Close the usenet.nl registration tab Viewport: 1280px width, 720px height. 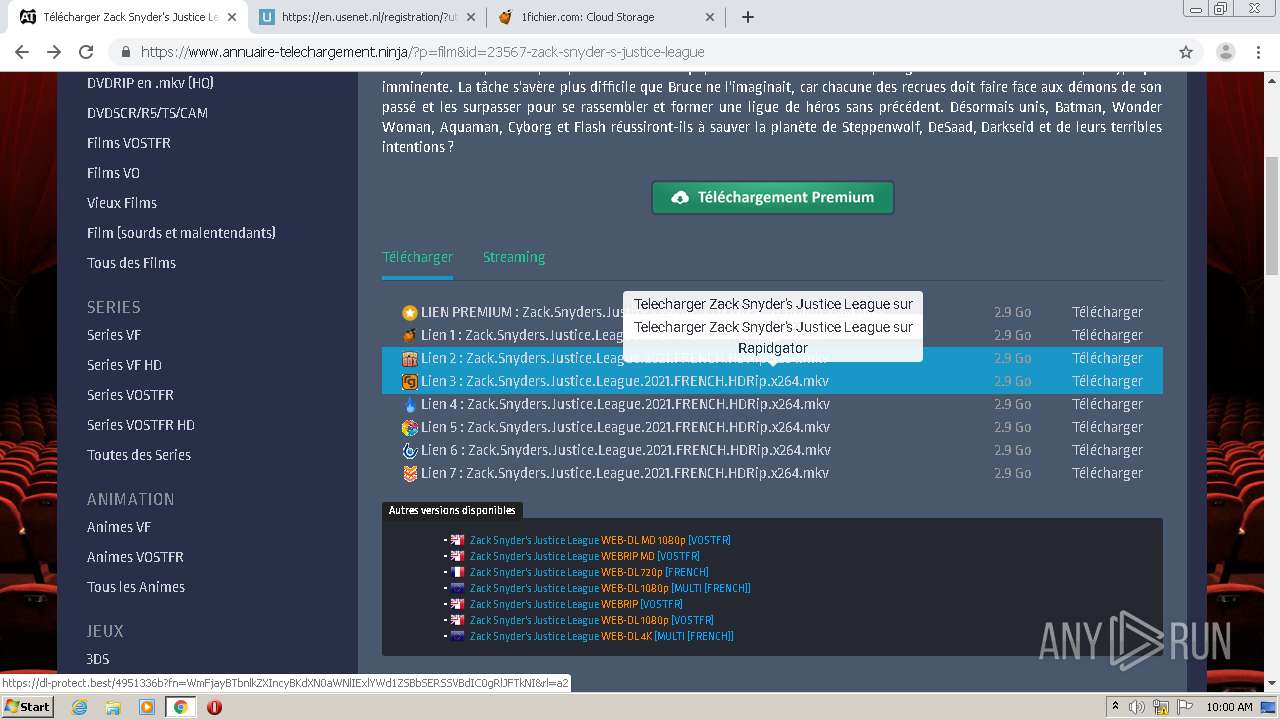click(471, 17)
